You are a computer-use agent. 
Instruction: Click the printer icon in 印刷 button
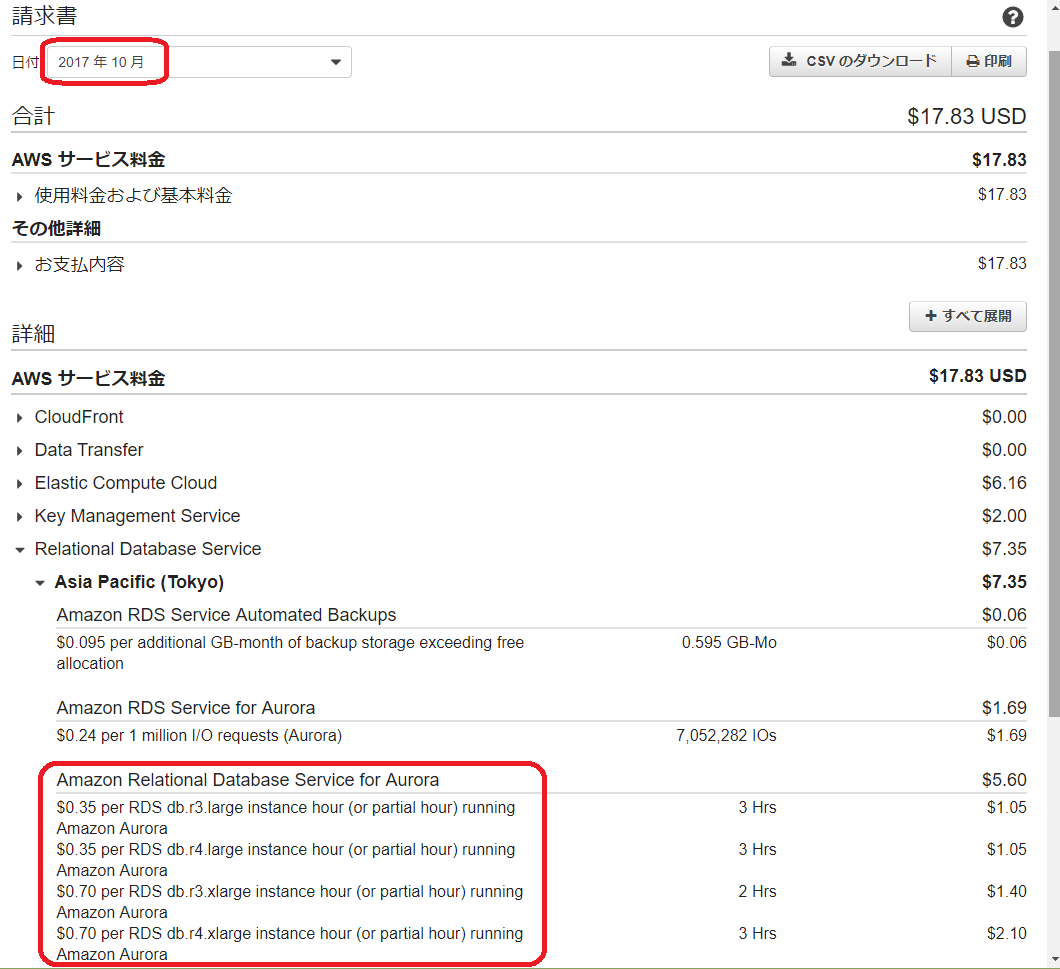[x=972, y=62]
